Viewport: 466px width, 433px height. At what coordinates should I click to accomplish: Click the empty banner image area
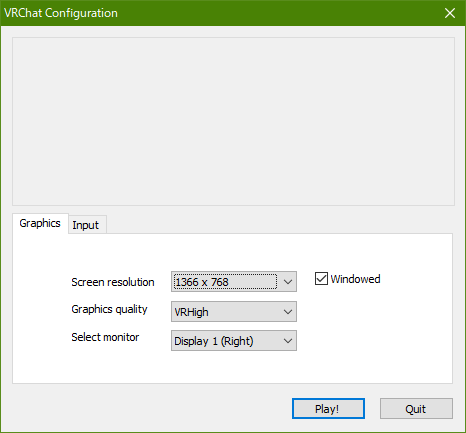(x=233, y=121)
